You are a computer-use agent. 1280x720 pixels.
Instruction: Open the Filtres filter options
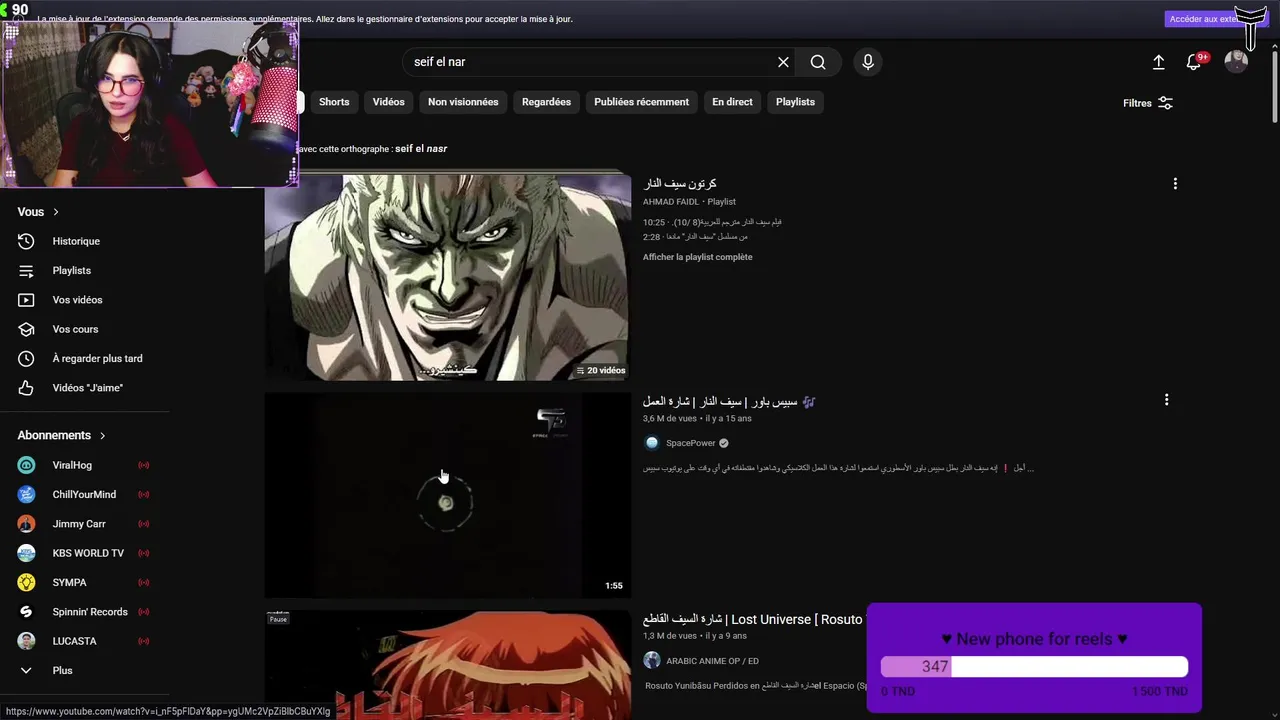pyautogui.click(x=1148, y=103)
